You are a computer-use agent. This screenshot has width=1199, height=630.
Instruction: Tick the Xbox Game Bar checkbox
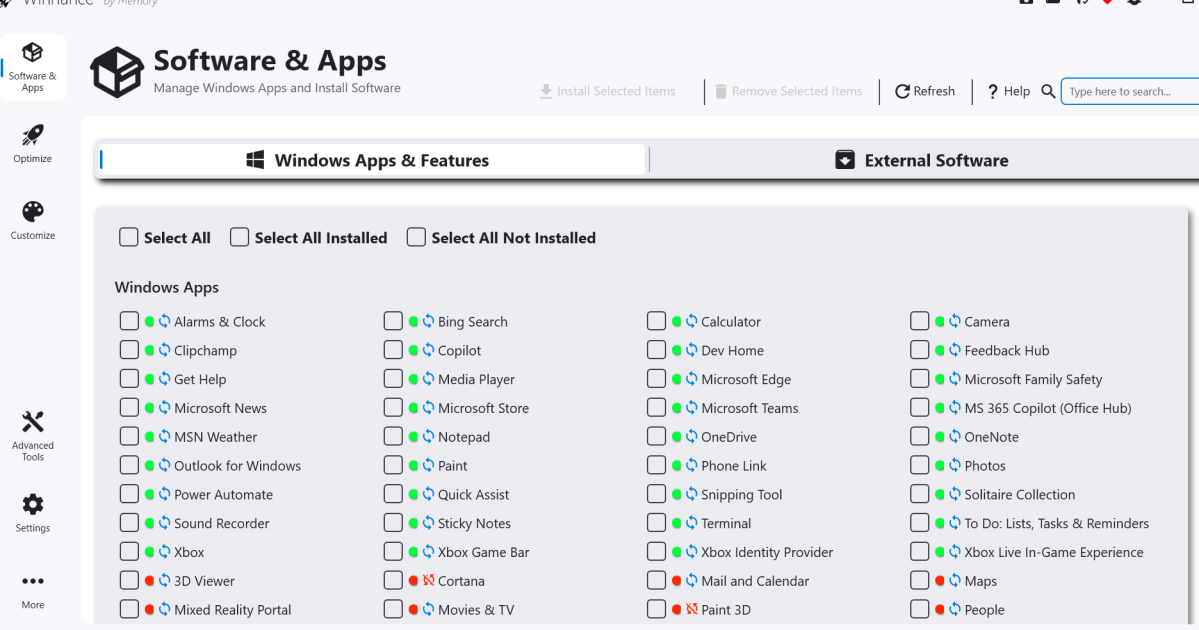tap(393, 552)
